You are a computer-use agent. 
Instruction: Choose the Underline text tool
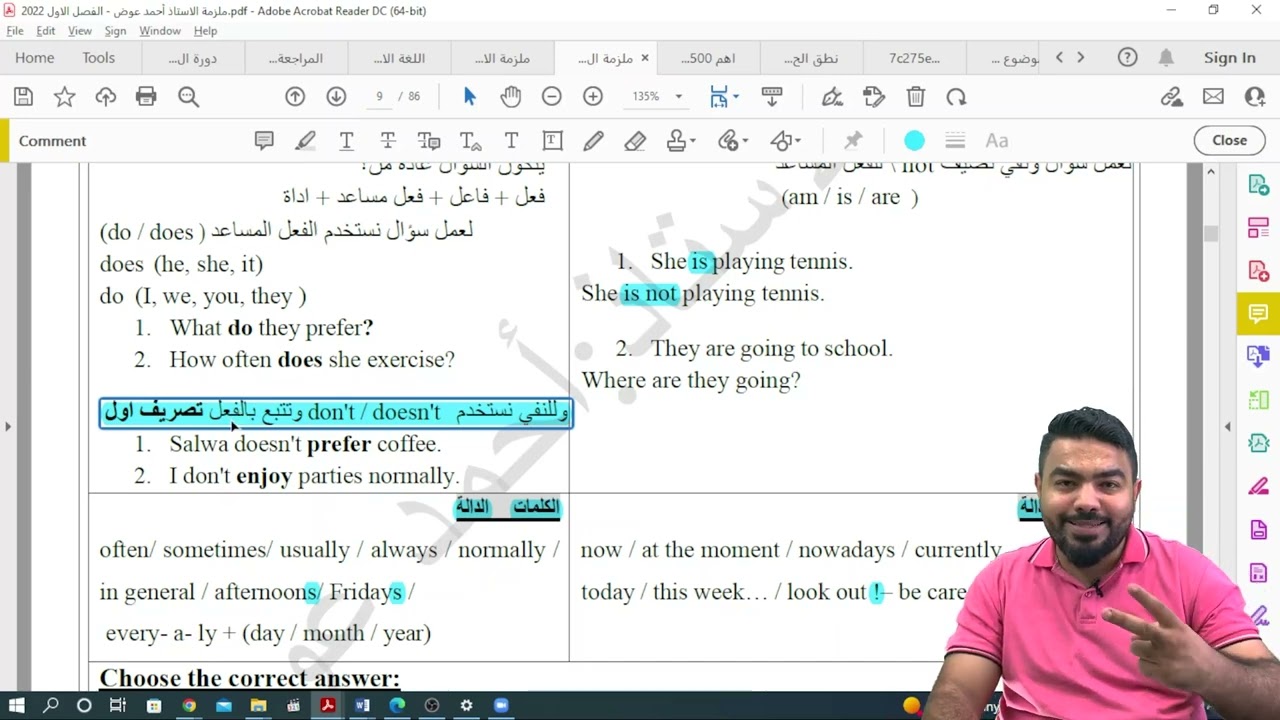coord(346,141)
